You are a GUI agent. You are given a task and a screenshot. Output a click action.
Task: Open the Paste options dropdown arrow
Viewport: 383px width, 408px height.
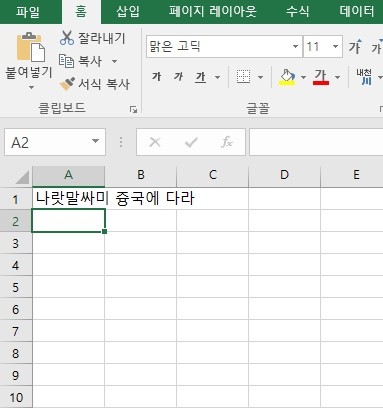click(x=31, y=88)
